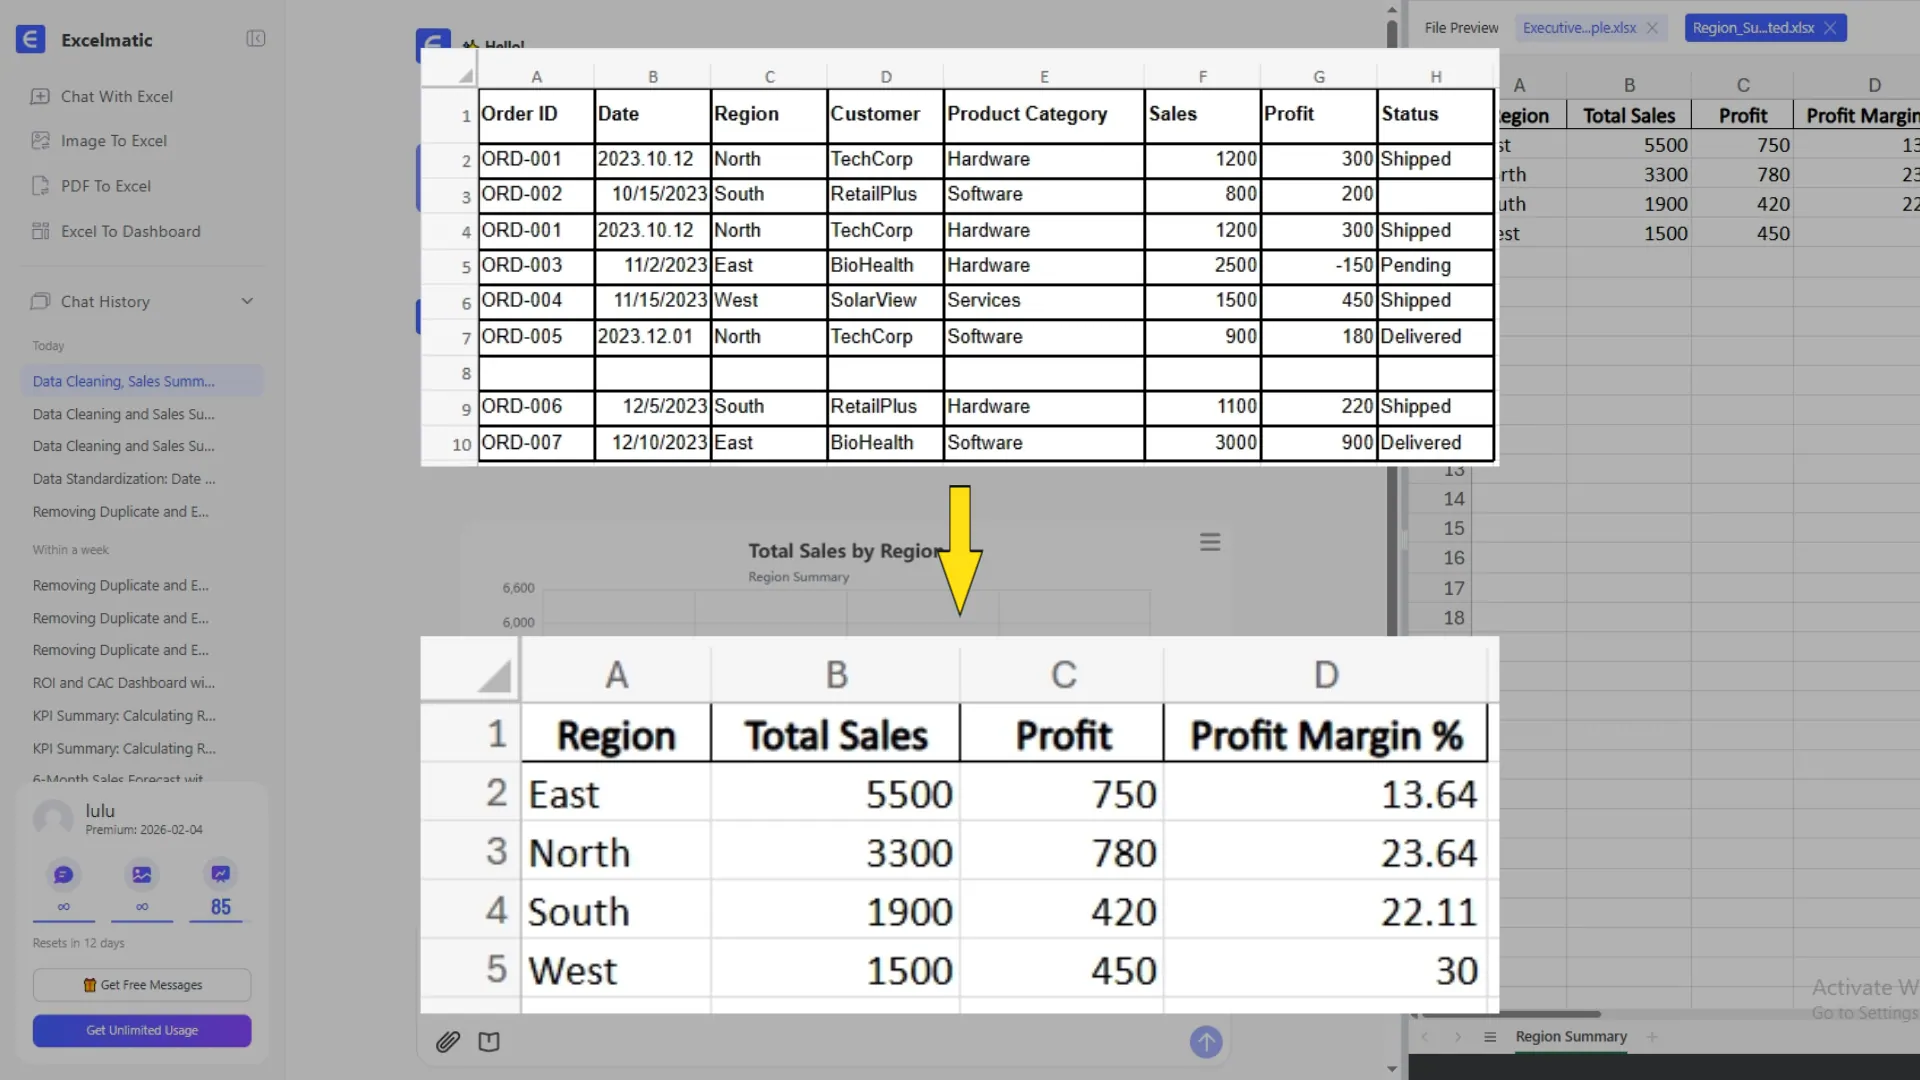Click Get Unlimited Usage button
Image resolution: width=1920 pixels, height=1080 pixels.
pyautogui.click(x=142, y=1030)
